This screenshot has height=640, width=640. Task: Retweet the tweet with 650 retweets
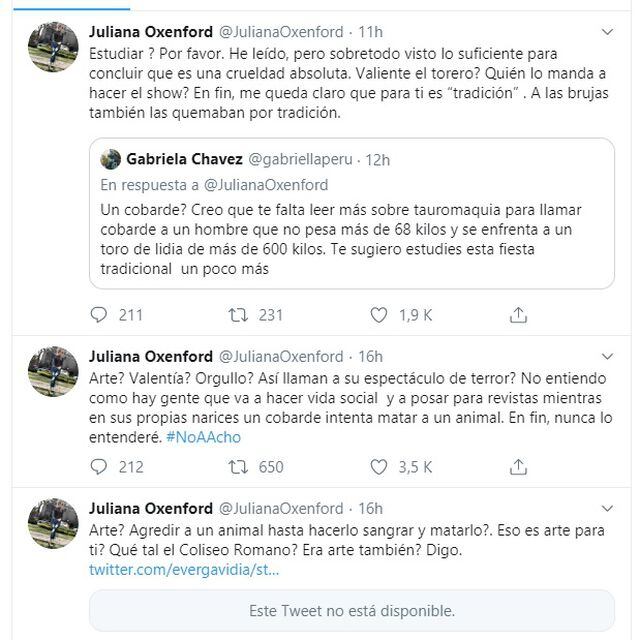coord(238,466)
